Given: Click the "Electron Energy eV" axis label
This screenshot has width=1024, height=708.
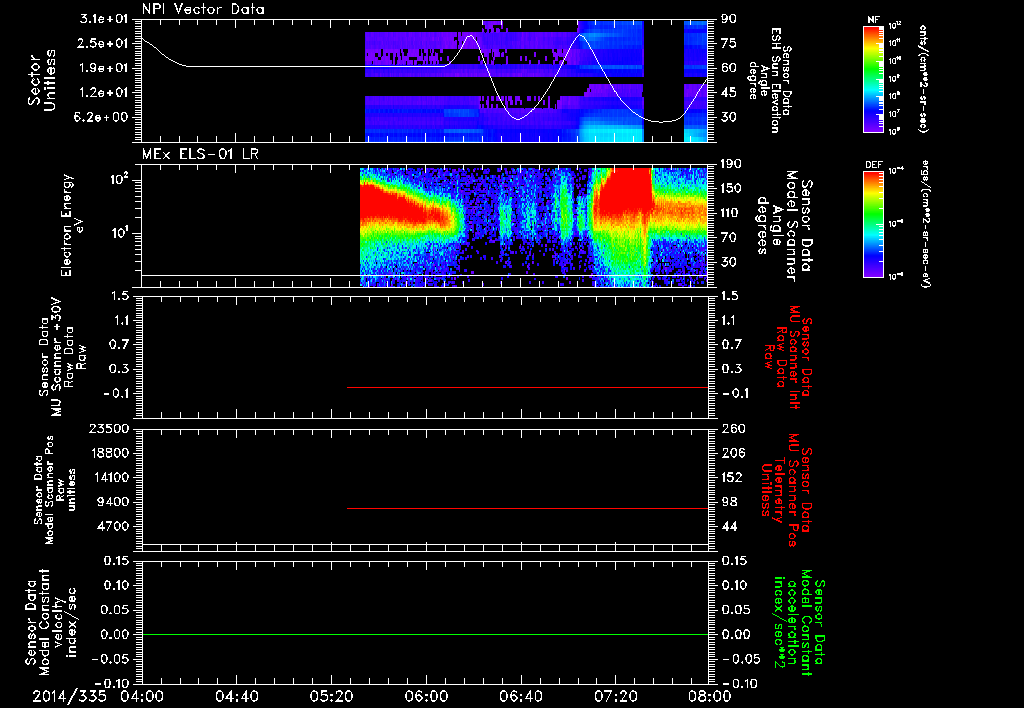Looking at the screenshot, I should tap(72, 225).
